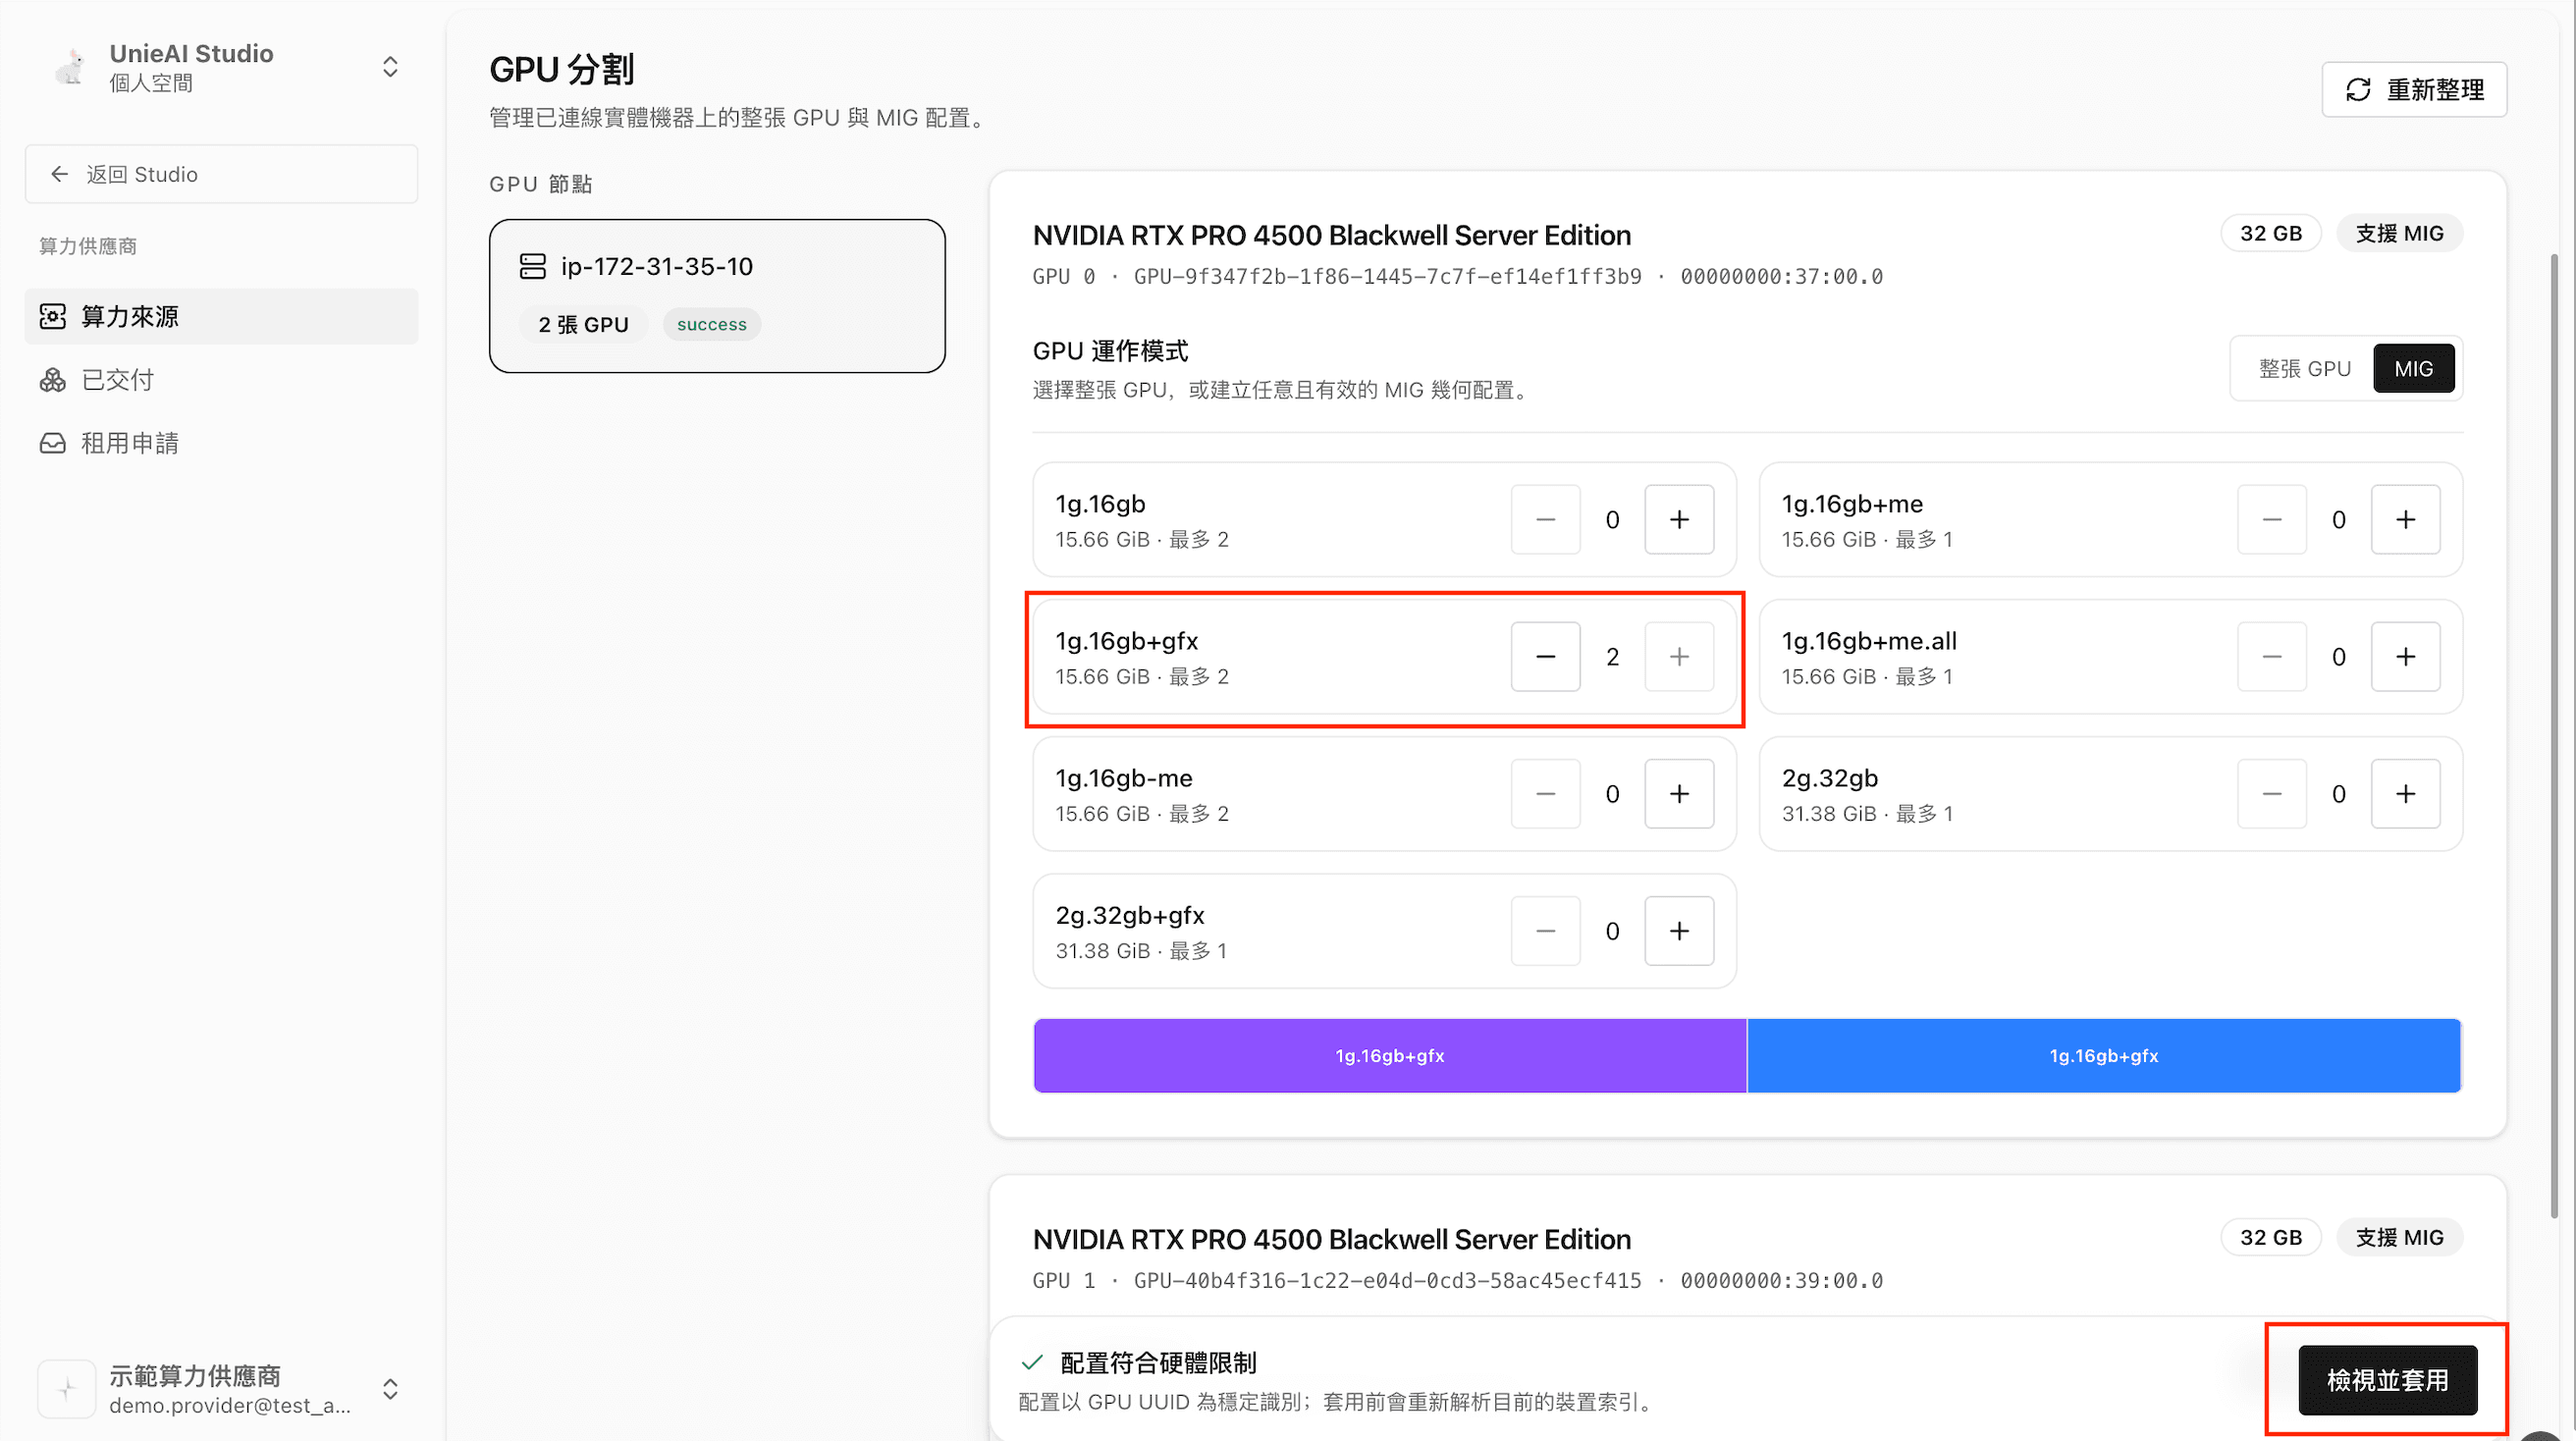Switch GPU mode to 整張 GPU
The height and width of the screenshot is (1441, 2576).
tap(2304, 369)
